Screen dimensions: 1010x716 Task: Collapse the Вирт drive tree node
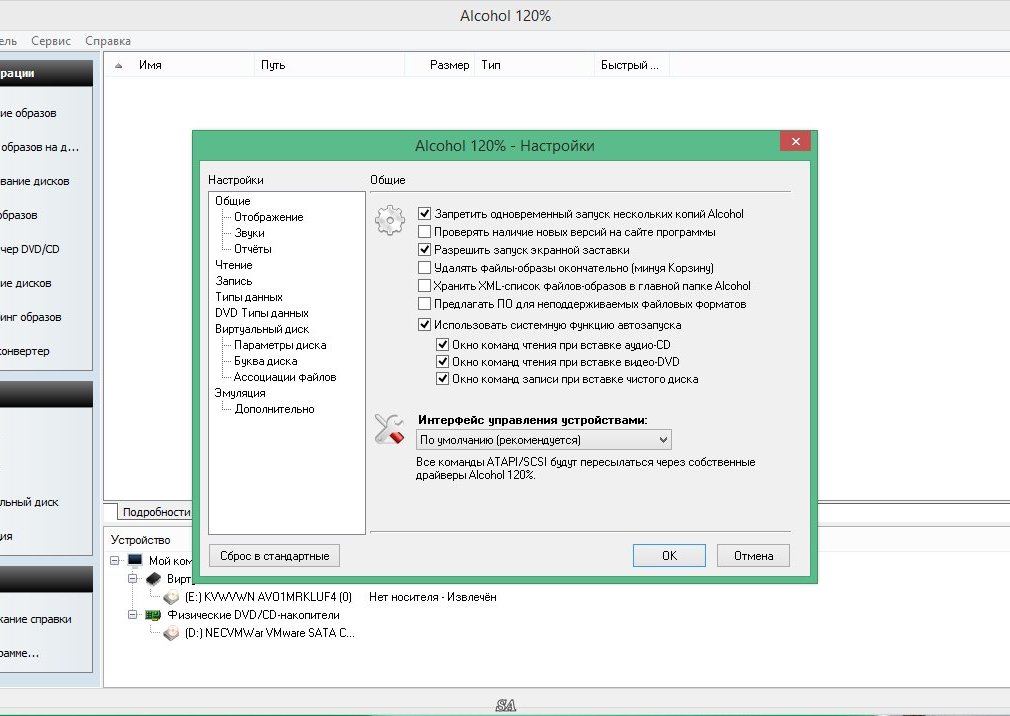point(133,579)
